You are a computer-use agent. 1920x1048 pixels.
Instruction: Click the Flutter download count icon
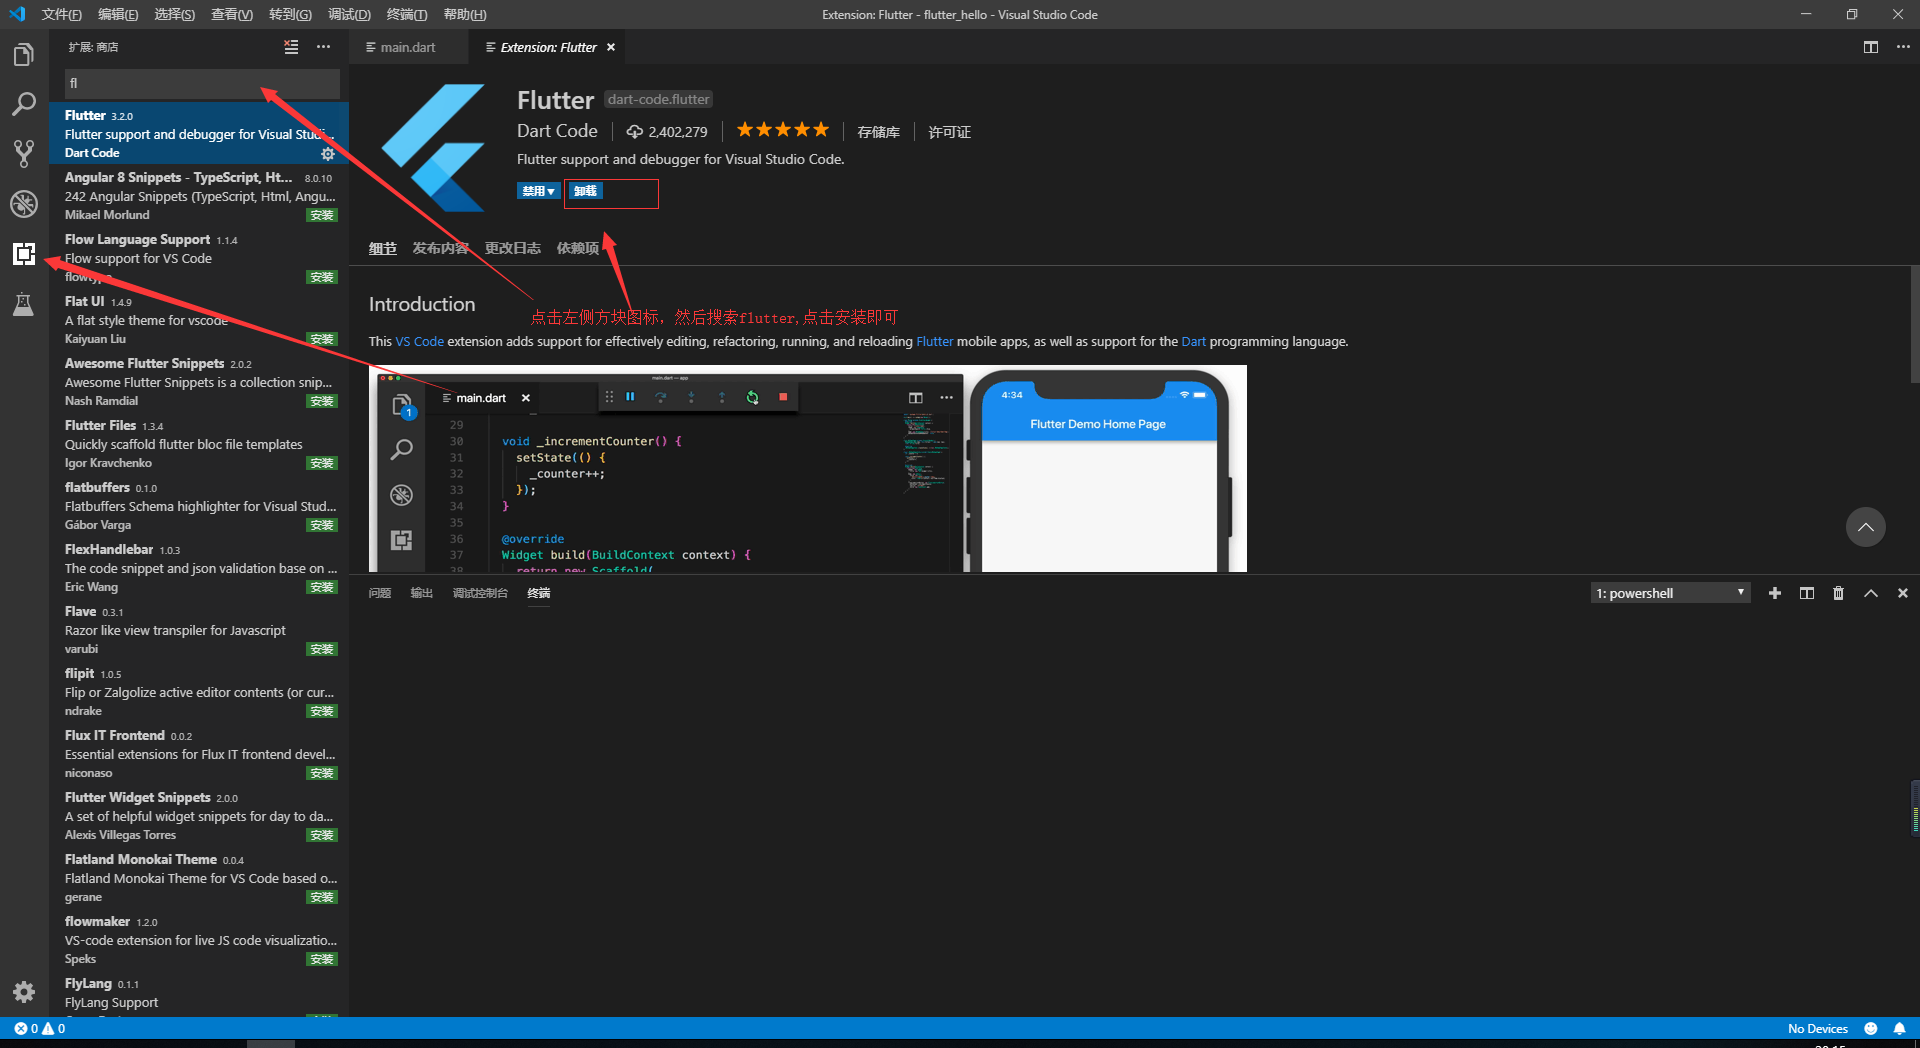coord(635,131)
